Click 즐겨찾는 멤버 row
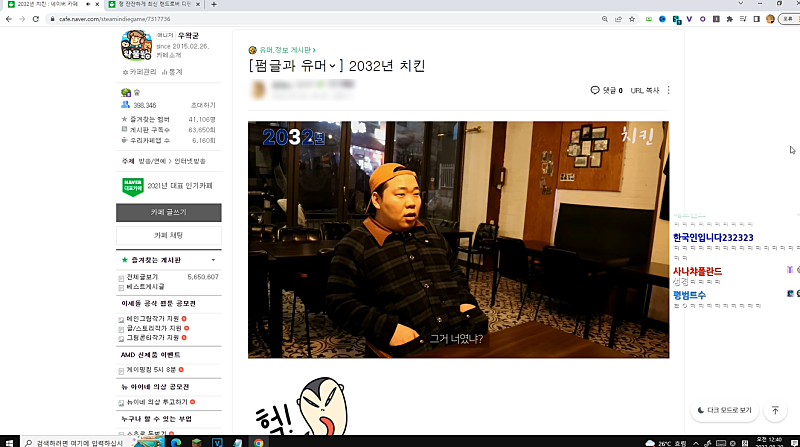 (x=168, y=119)
